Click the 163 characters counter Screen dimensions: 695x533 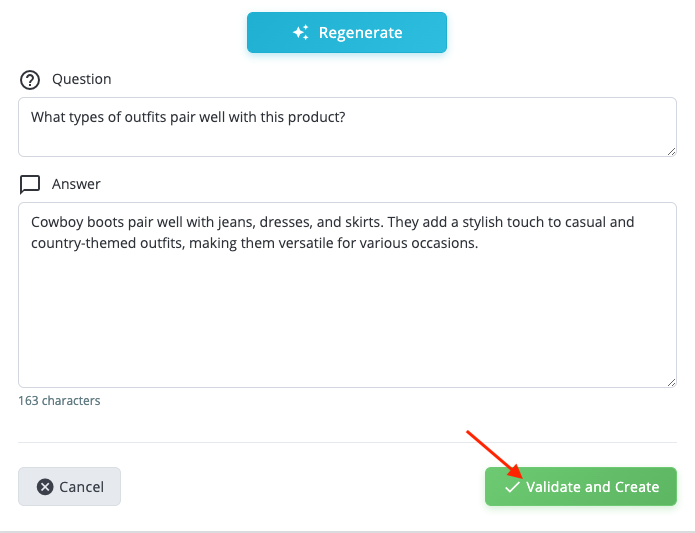pos(59,401)
